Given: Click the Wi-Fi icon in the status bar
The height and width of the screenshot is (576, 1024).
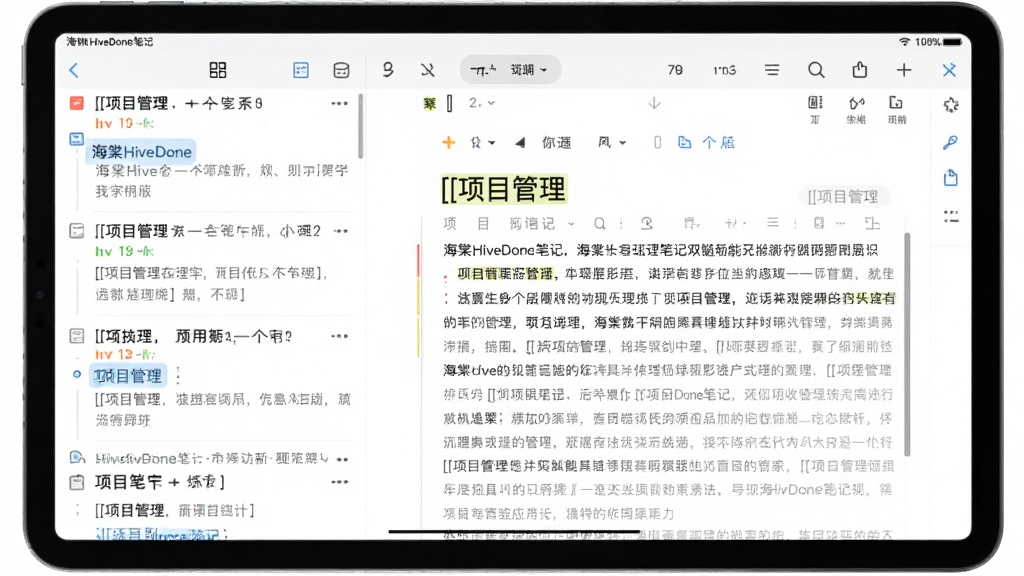Looking at the screenshot, I should pyautogui.click(x=904, y=42).
